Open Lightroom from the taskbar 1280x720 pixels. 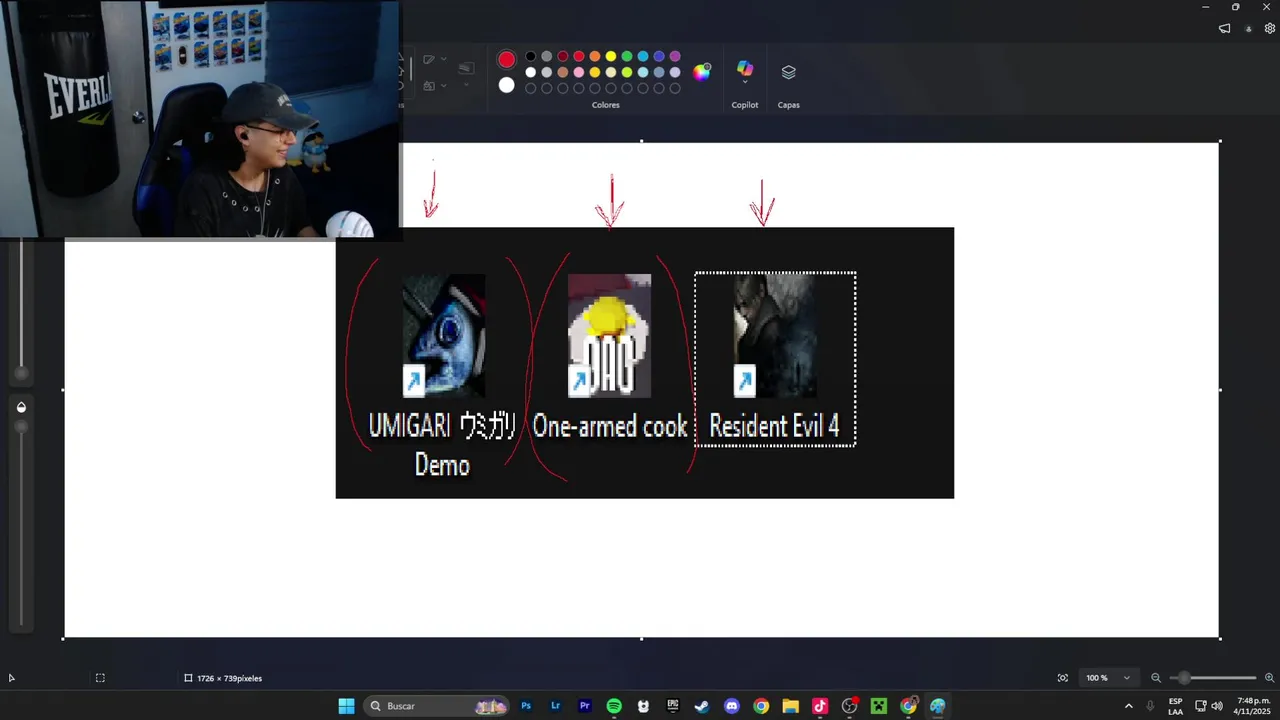pos(555,706)
